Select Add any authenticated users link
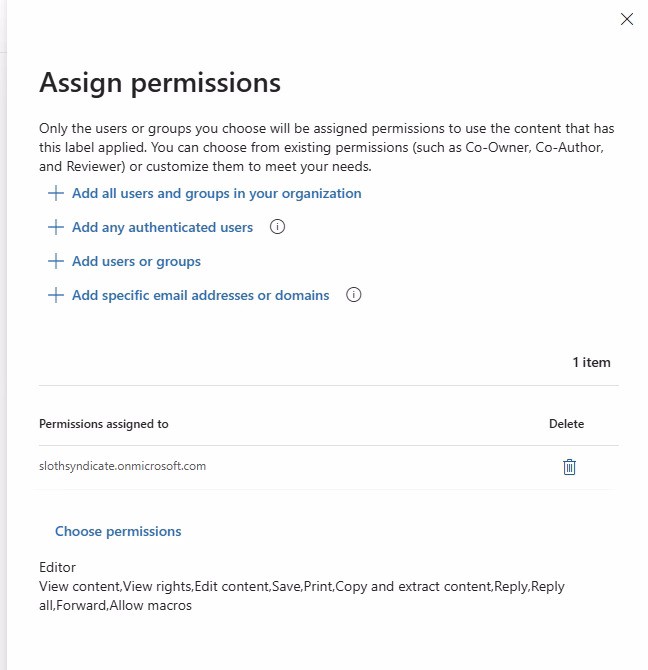The height and width of the screenshot is (670, 648). click(x=162, y=227)
